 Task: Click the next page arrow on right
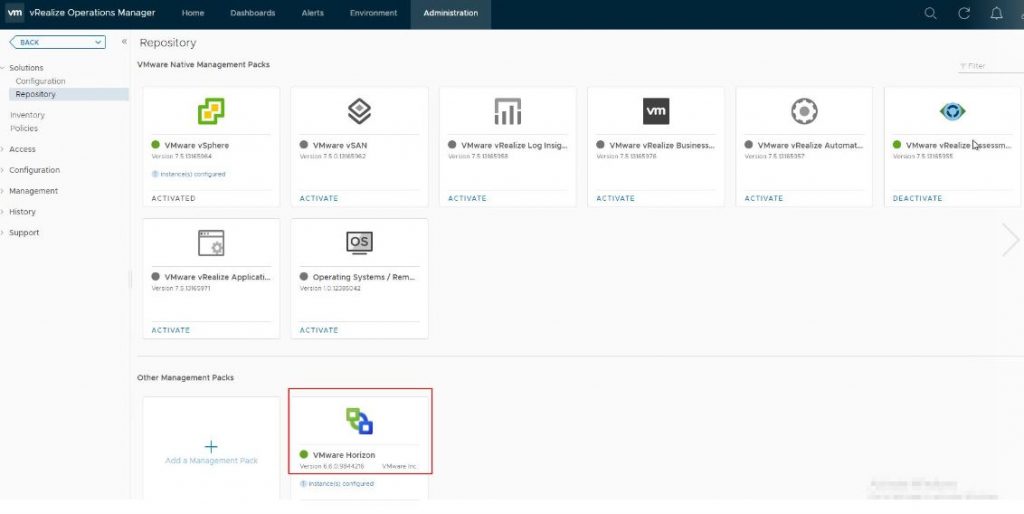coord(1010,240)
